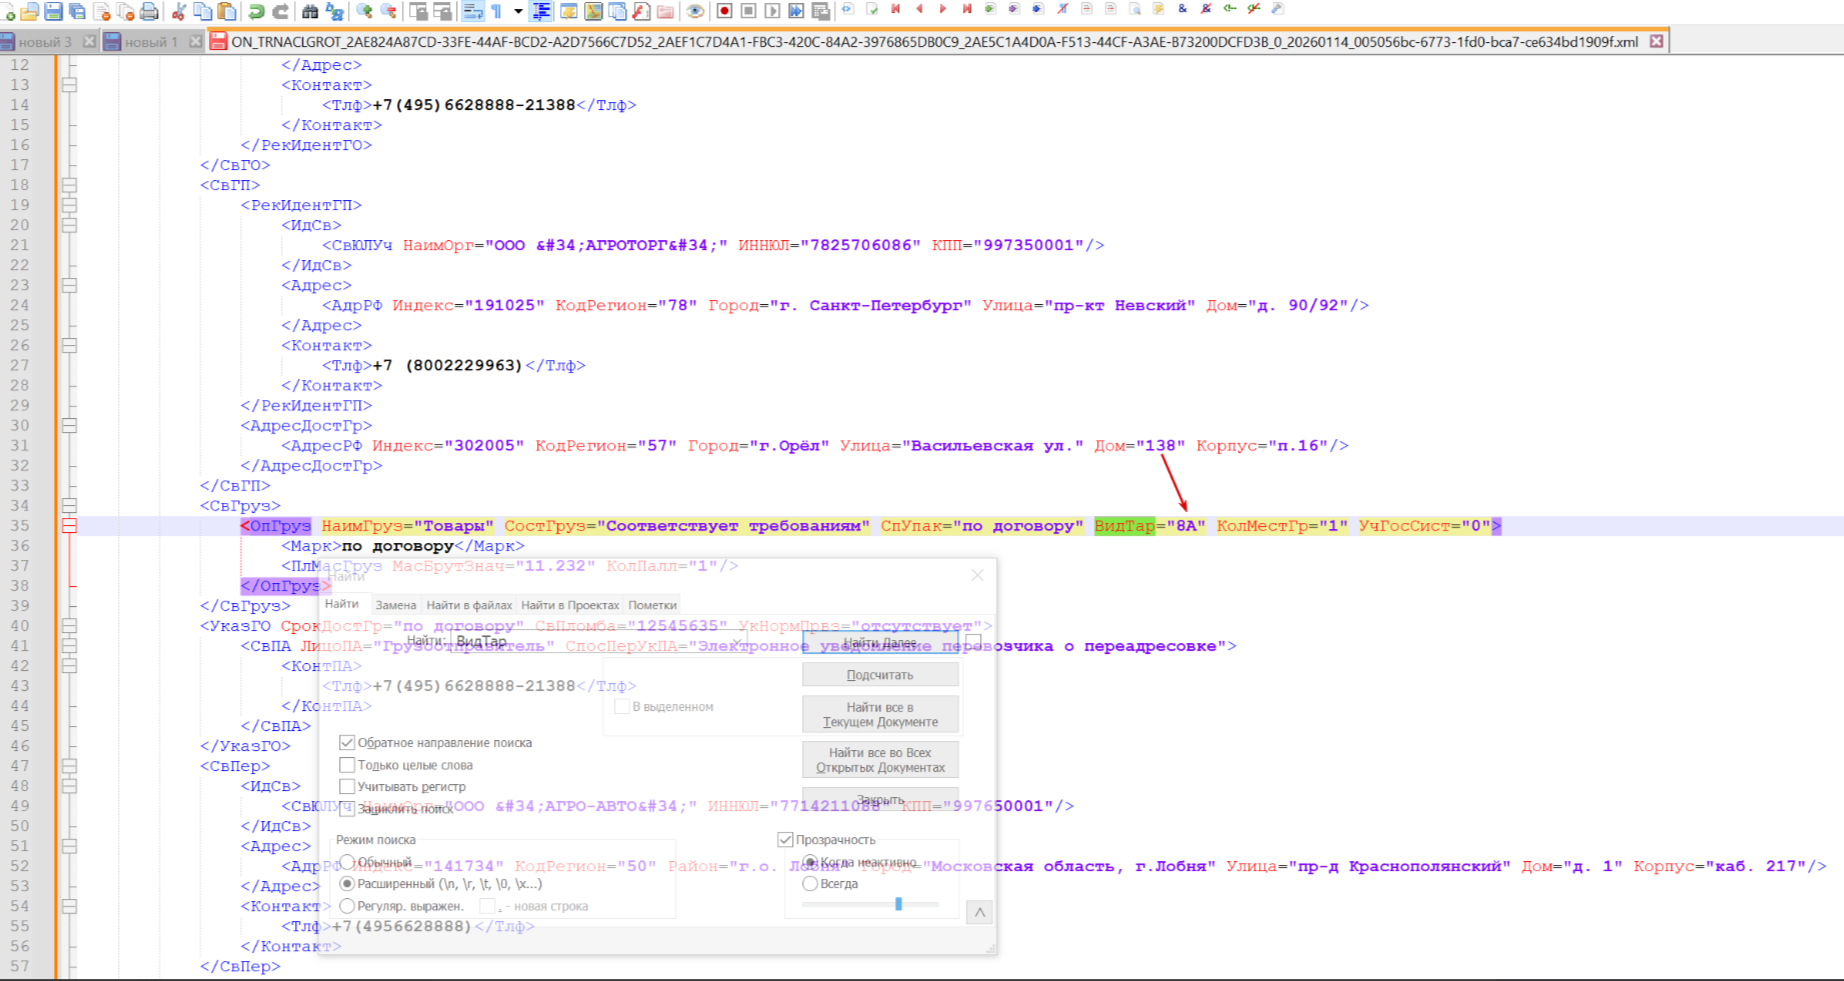Viewport: 1844px width, 981px height.
Task: Open the search history dropdown in Find field
Action: click(737, 642)
